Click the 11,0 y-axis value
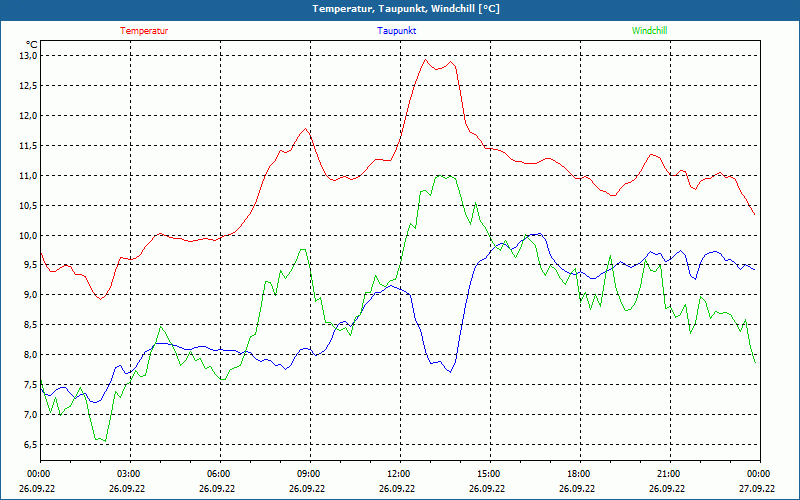800x500 pixels. [x=29, y=176]
